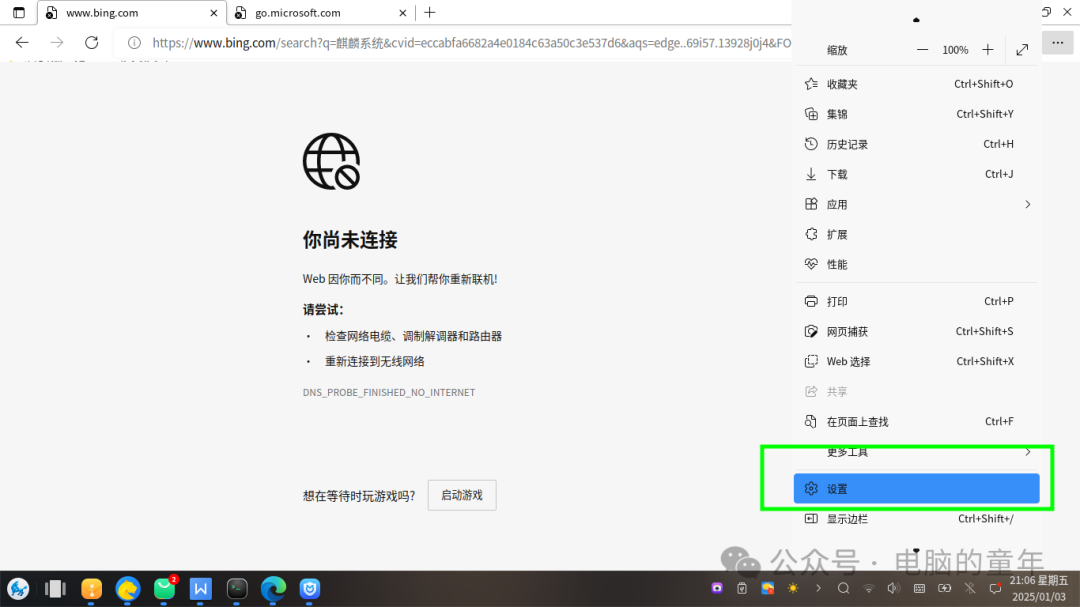Toggle the Bluetooth icon in system tray
1080x607 pixels.
pos(969,588)
